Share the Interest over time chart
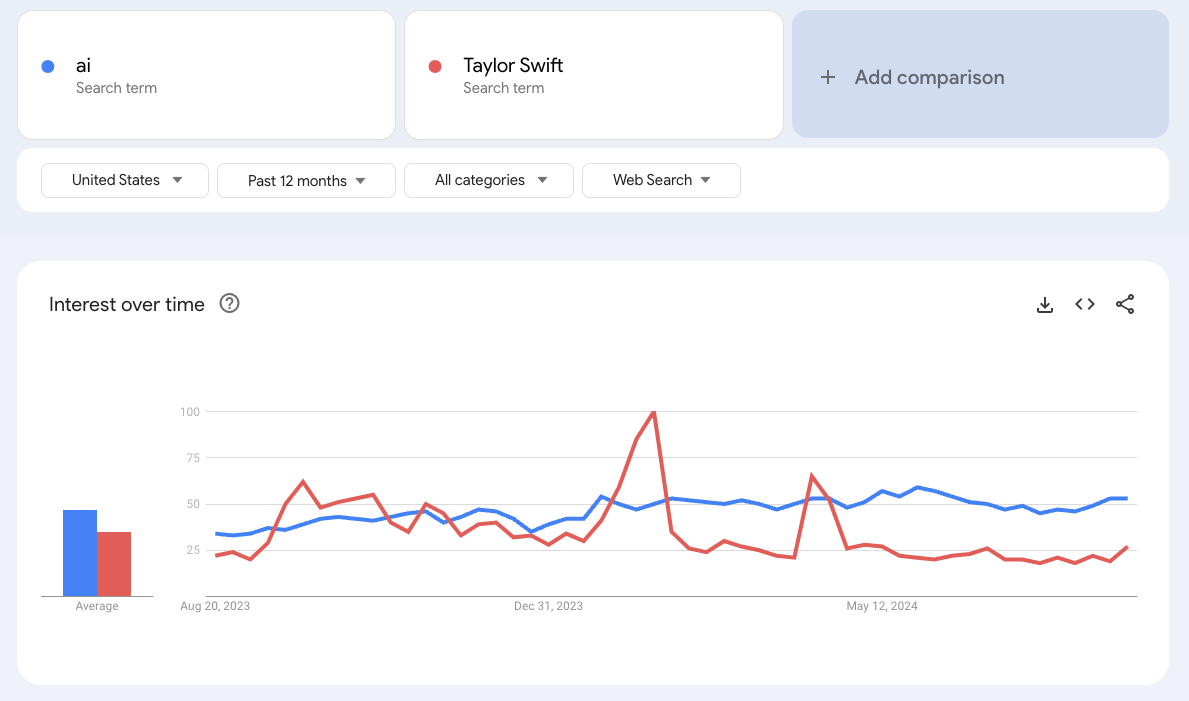This screenshot has height=701, width=1189. pyautogui.click(x=1125, y=305)
